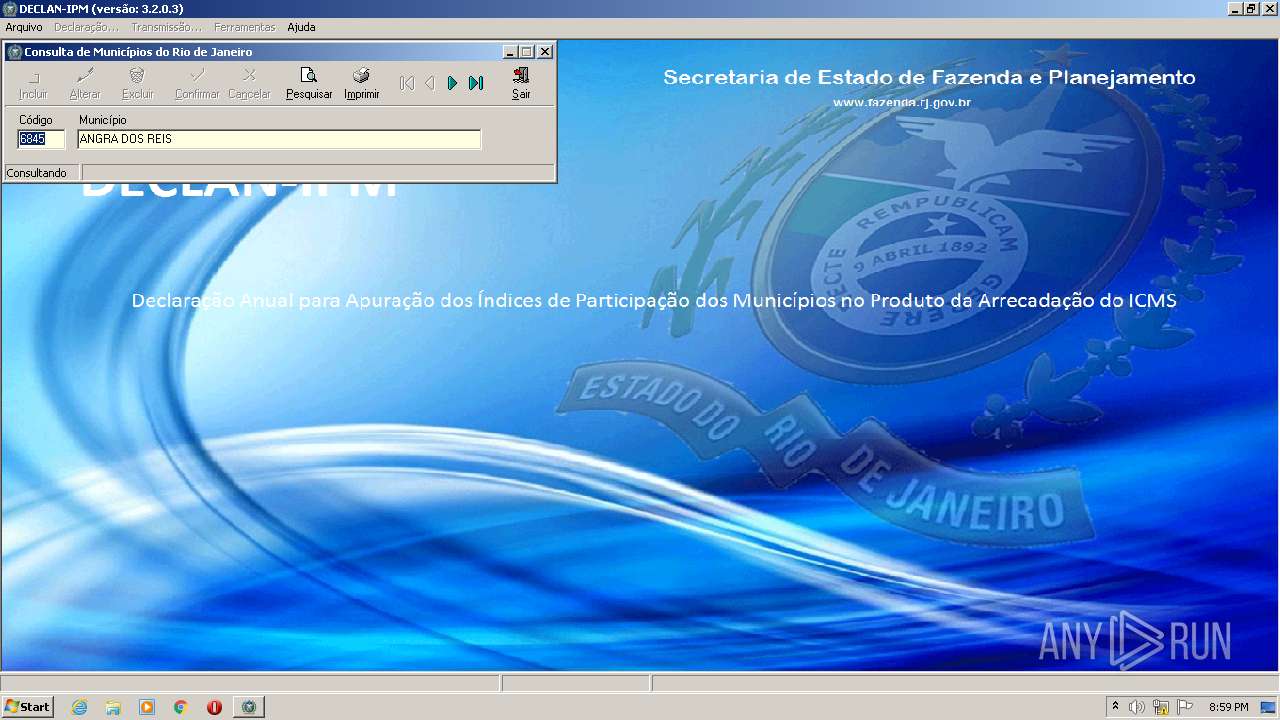Show hidden system tray icons
The height and width of the screenshot is (720, 1280).
[1115, 707]
